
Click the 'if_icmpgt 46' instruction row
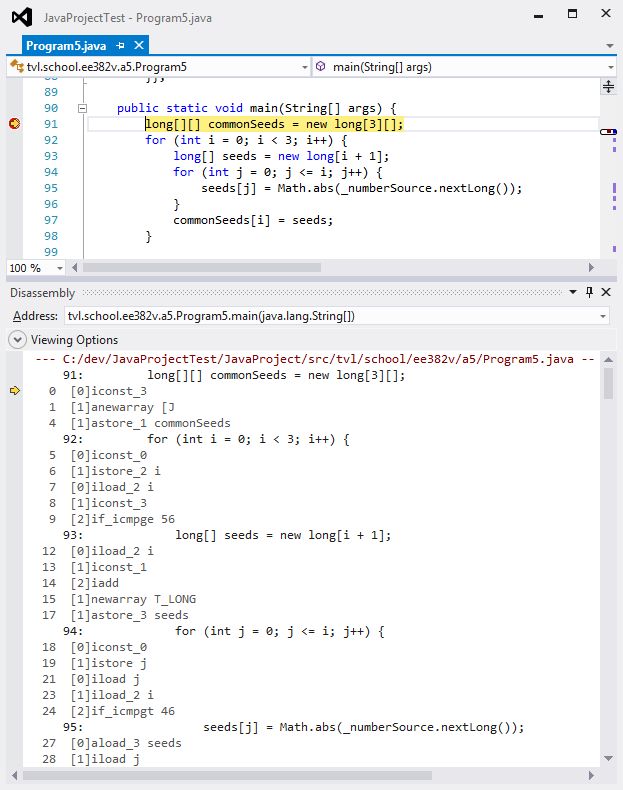click(x=122, y=711)
